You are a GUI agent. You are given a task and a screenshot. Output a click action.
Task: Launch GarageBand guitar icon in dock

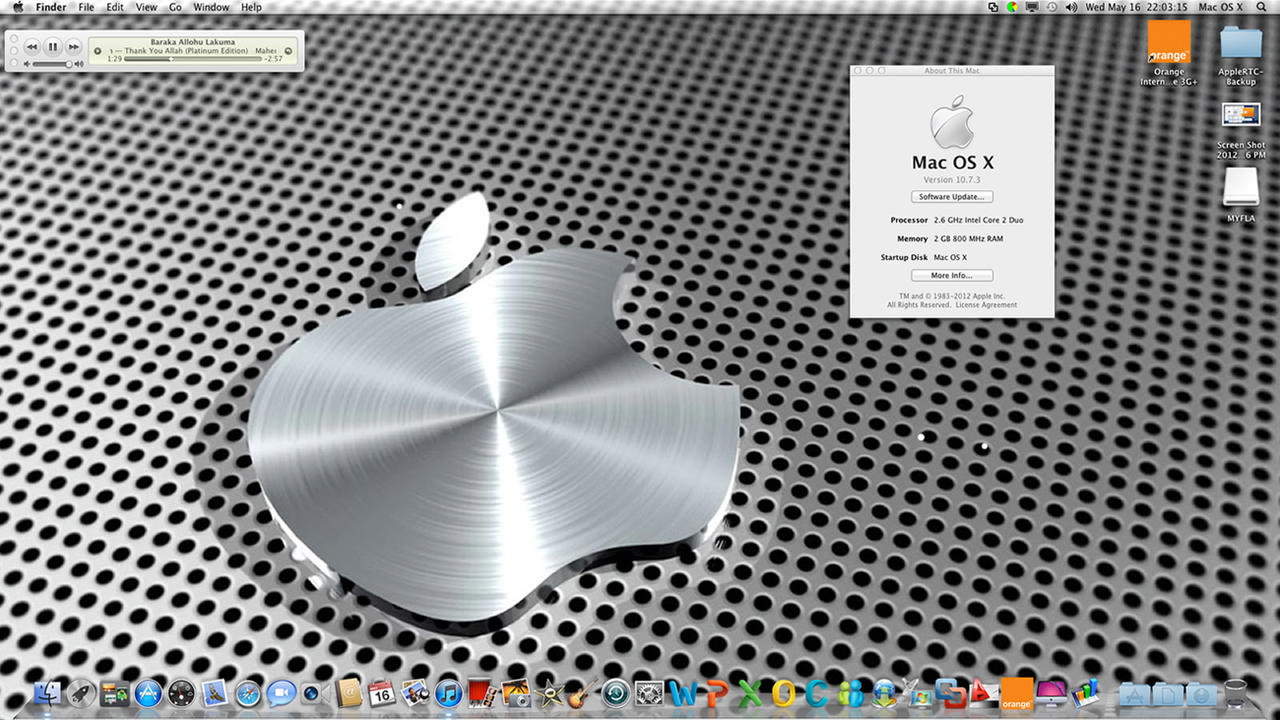coord(582,692)
